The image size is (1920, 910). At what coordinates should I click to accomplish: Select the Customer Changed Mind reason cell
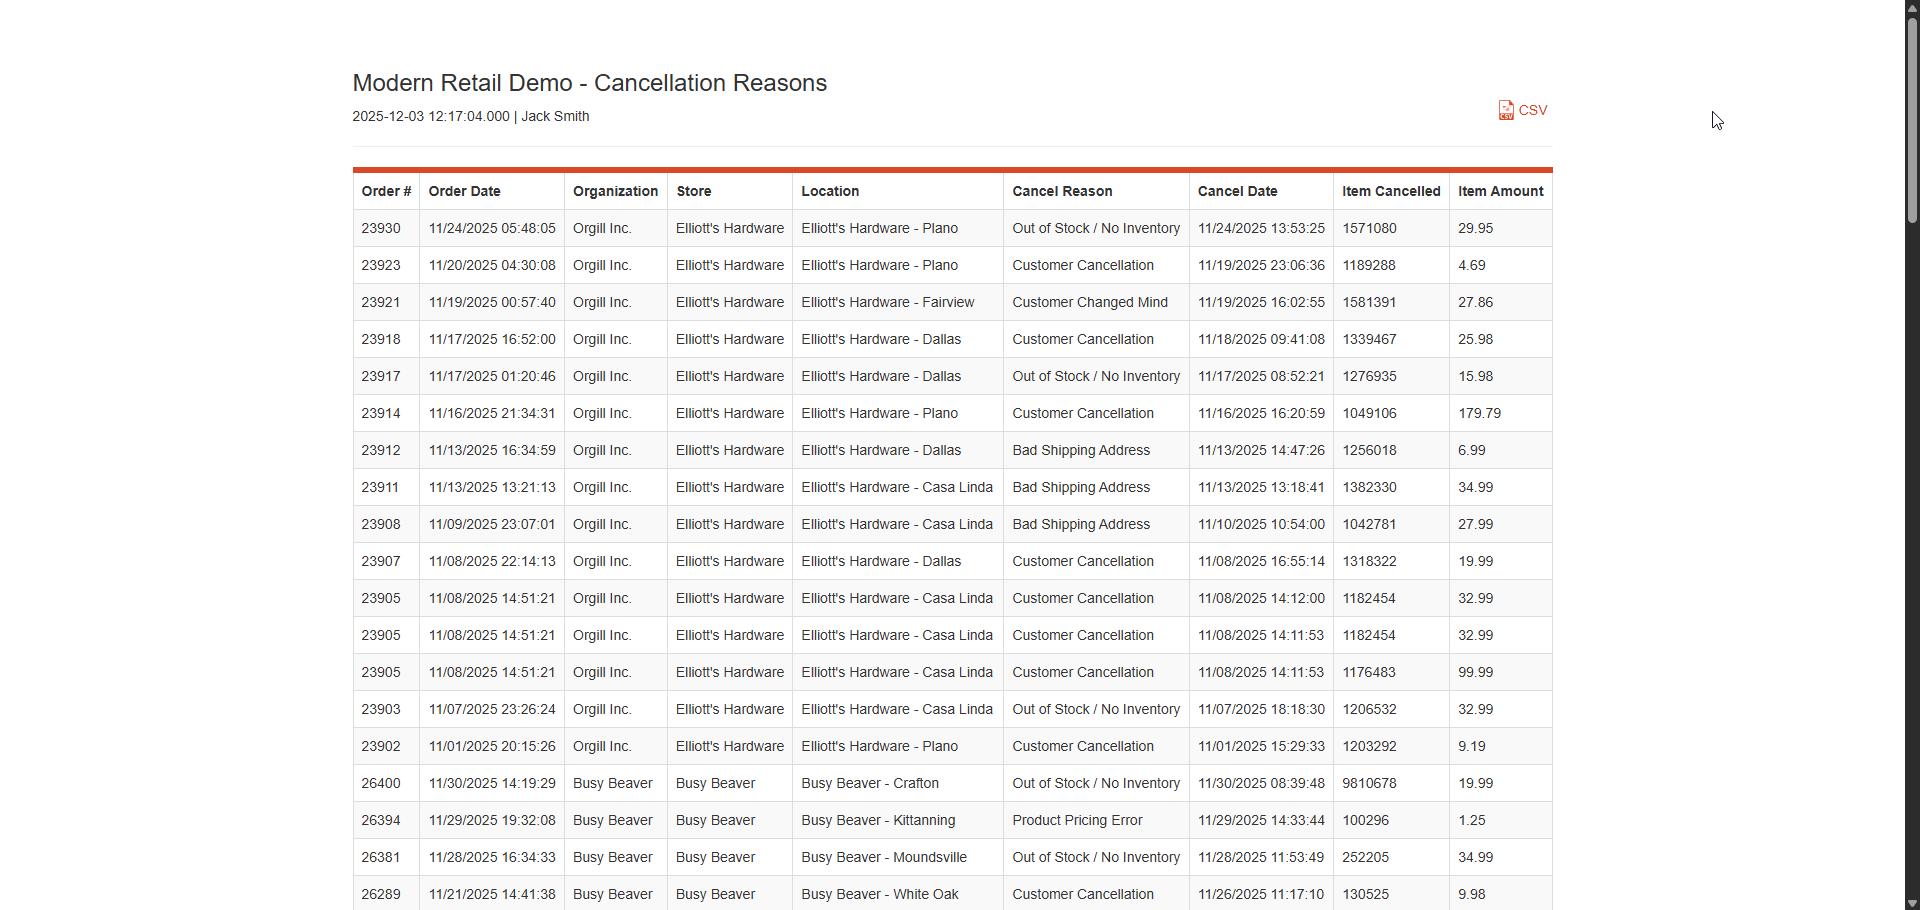pyautogui.click(x=1096, y=302)
